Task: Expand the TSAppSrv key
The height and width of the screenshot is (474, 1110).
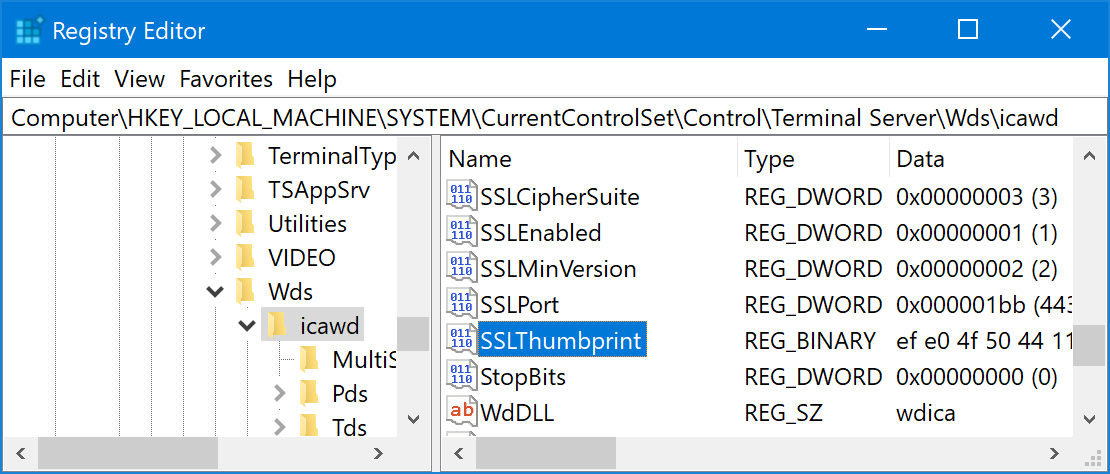Action: tap(215, 189)
